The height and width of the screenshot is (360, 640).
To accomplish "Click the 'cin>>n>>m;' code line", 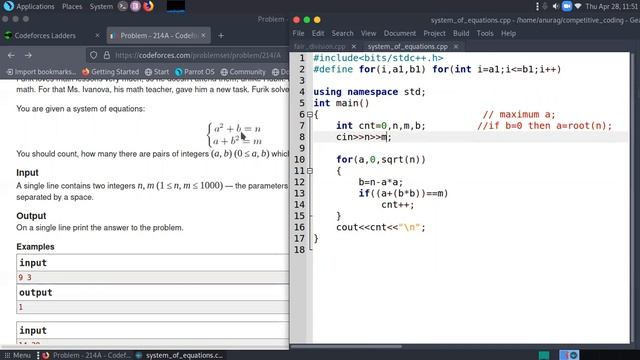I will pyautogui.click(x=364, y=137).
